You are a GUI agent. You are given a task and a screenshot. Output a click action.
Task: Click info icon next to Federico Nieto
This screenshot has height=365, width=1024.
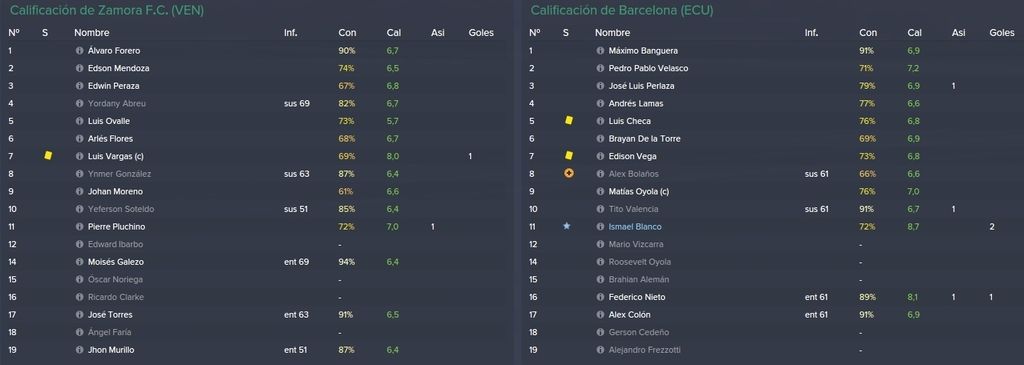600,297
